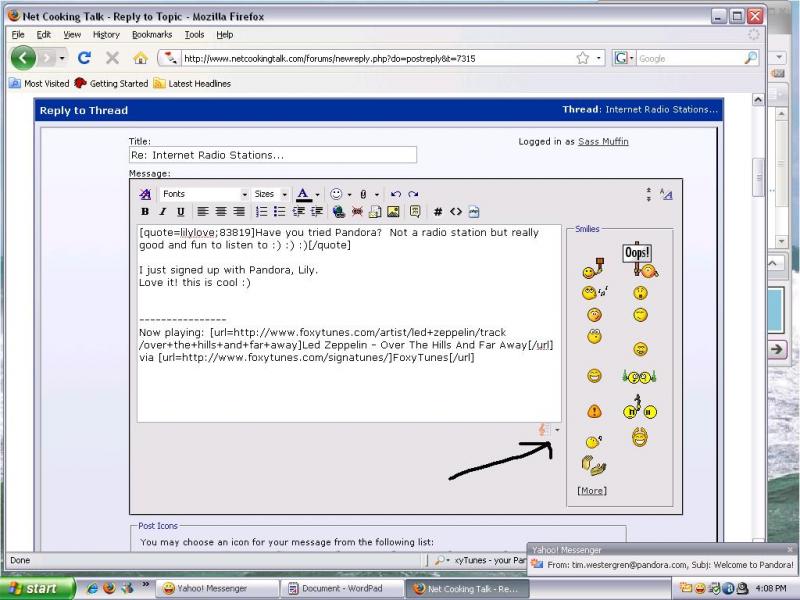Go back to previous page
This screenshot has width=800, height=600.
(23, 58)
